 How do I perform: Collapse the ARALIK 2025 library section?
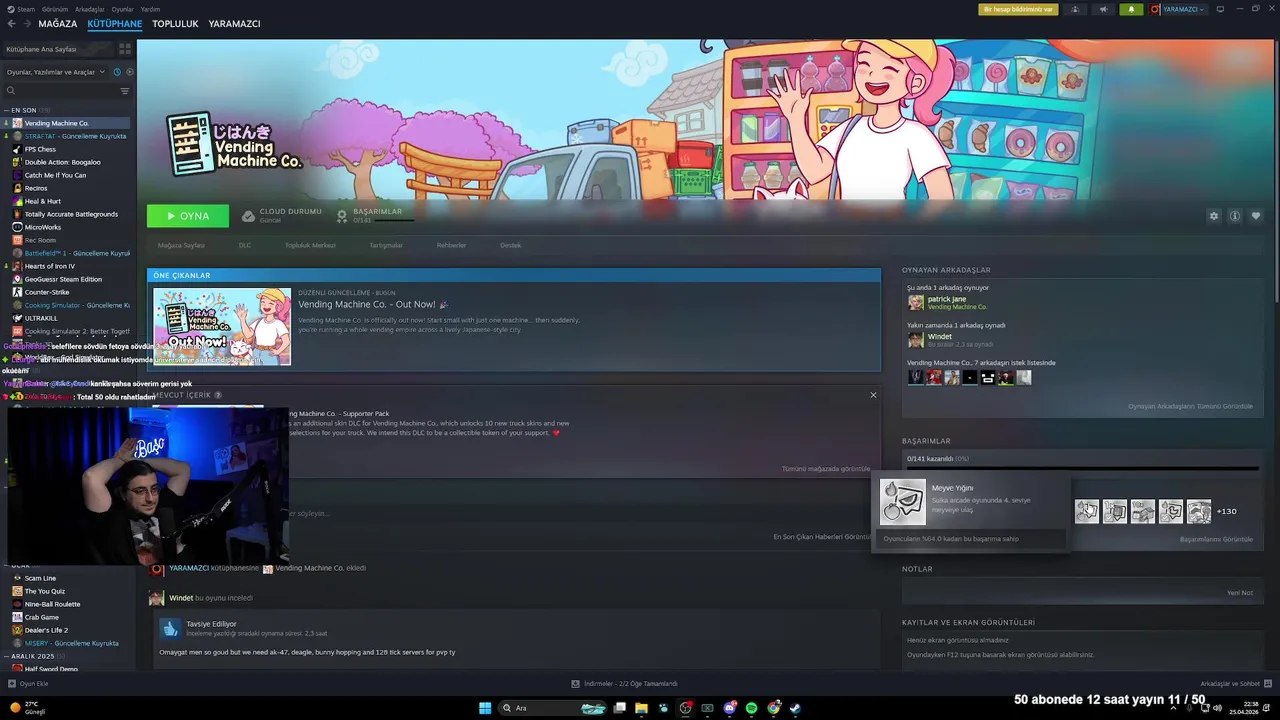(7, 656)
